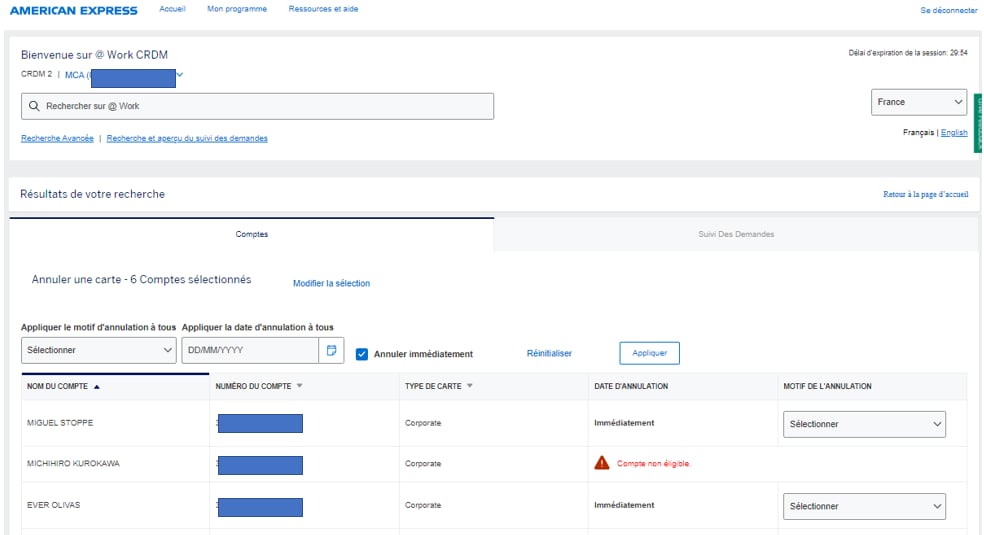Open Ever Olivas's cancellation reason dropdown
The height and width of the screenshot is (535, 984).
[864, 507]
